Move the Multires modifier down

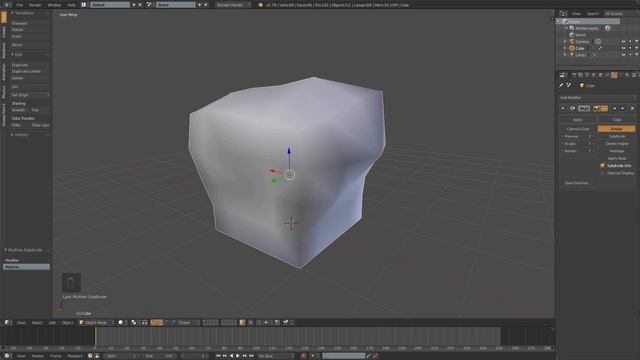(x=622, y=109)
